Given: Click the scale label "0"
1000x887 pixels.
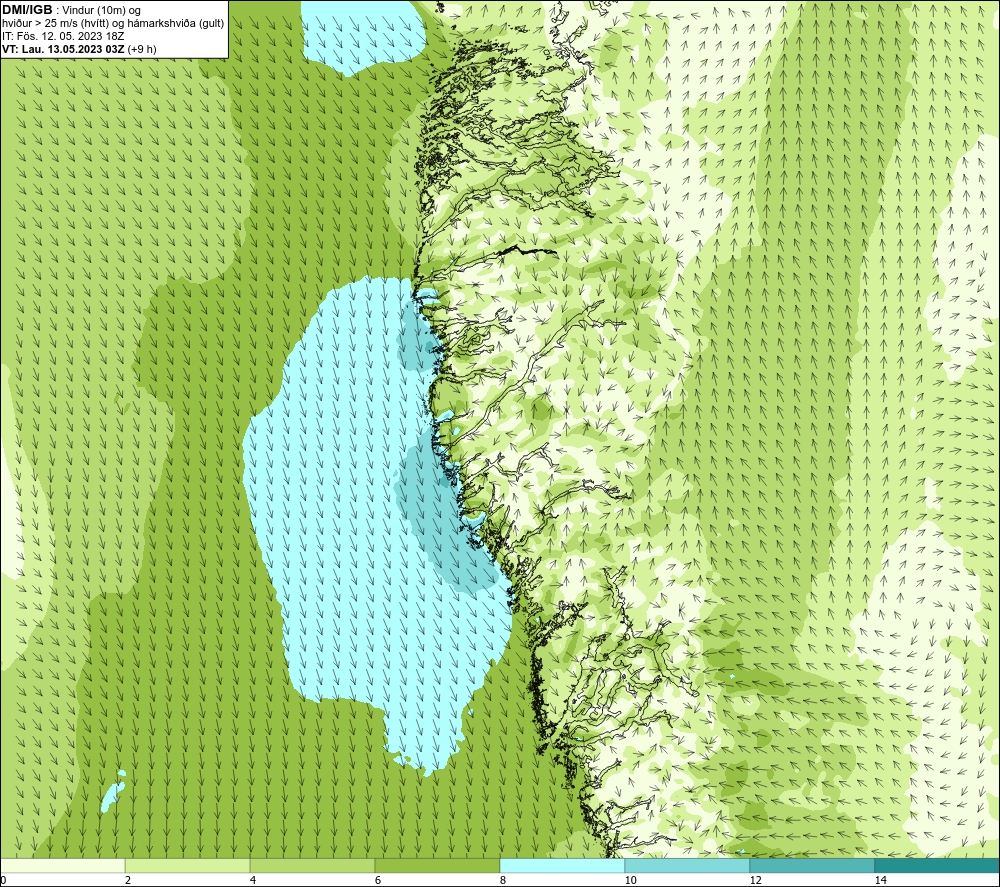Looking at the screenshot, I should 3,880.
